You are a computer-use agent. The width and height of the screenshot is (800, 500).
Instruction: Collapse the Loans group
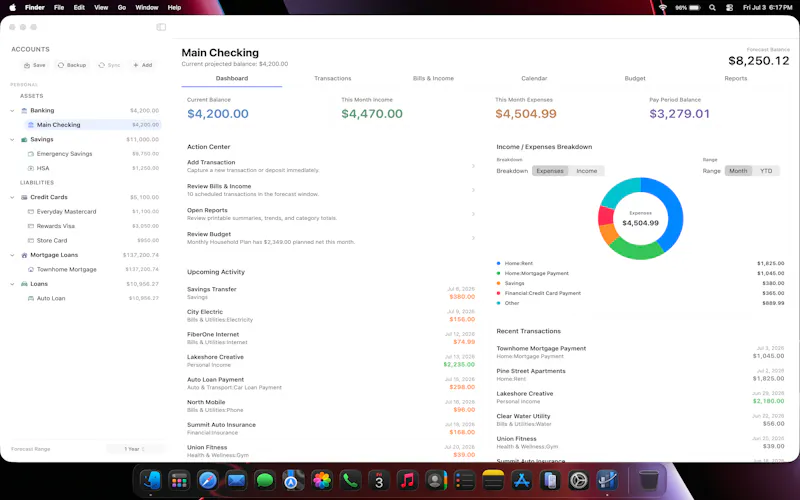click(12, 284)
